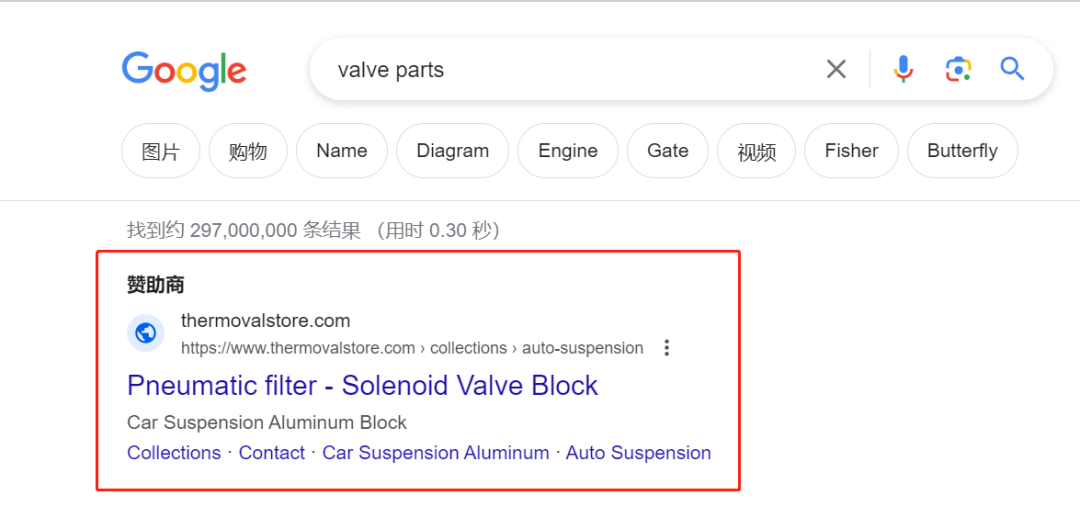Filter results by Diagram chip
1080x529 pixels.
click(453, 151)
